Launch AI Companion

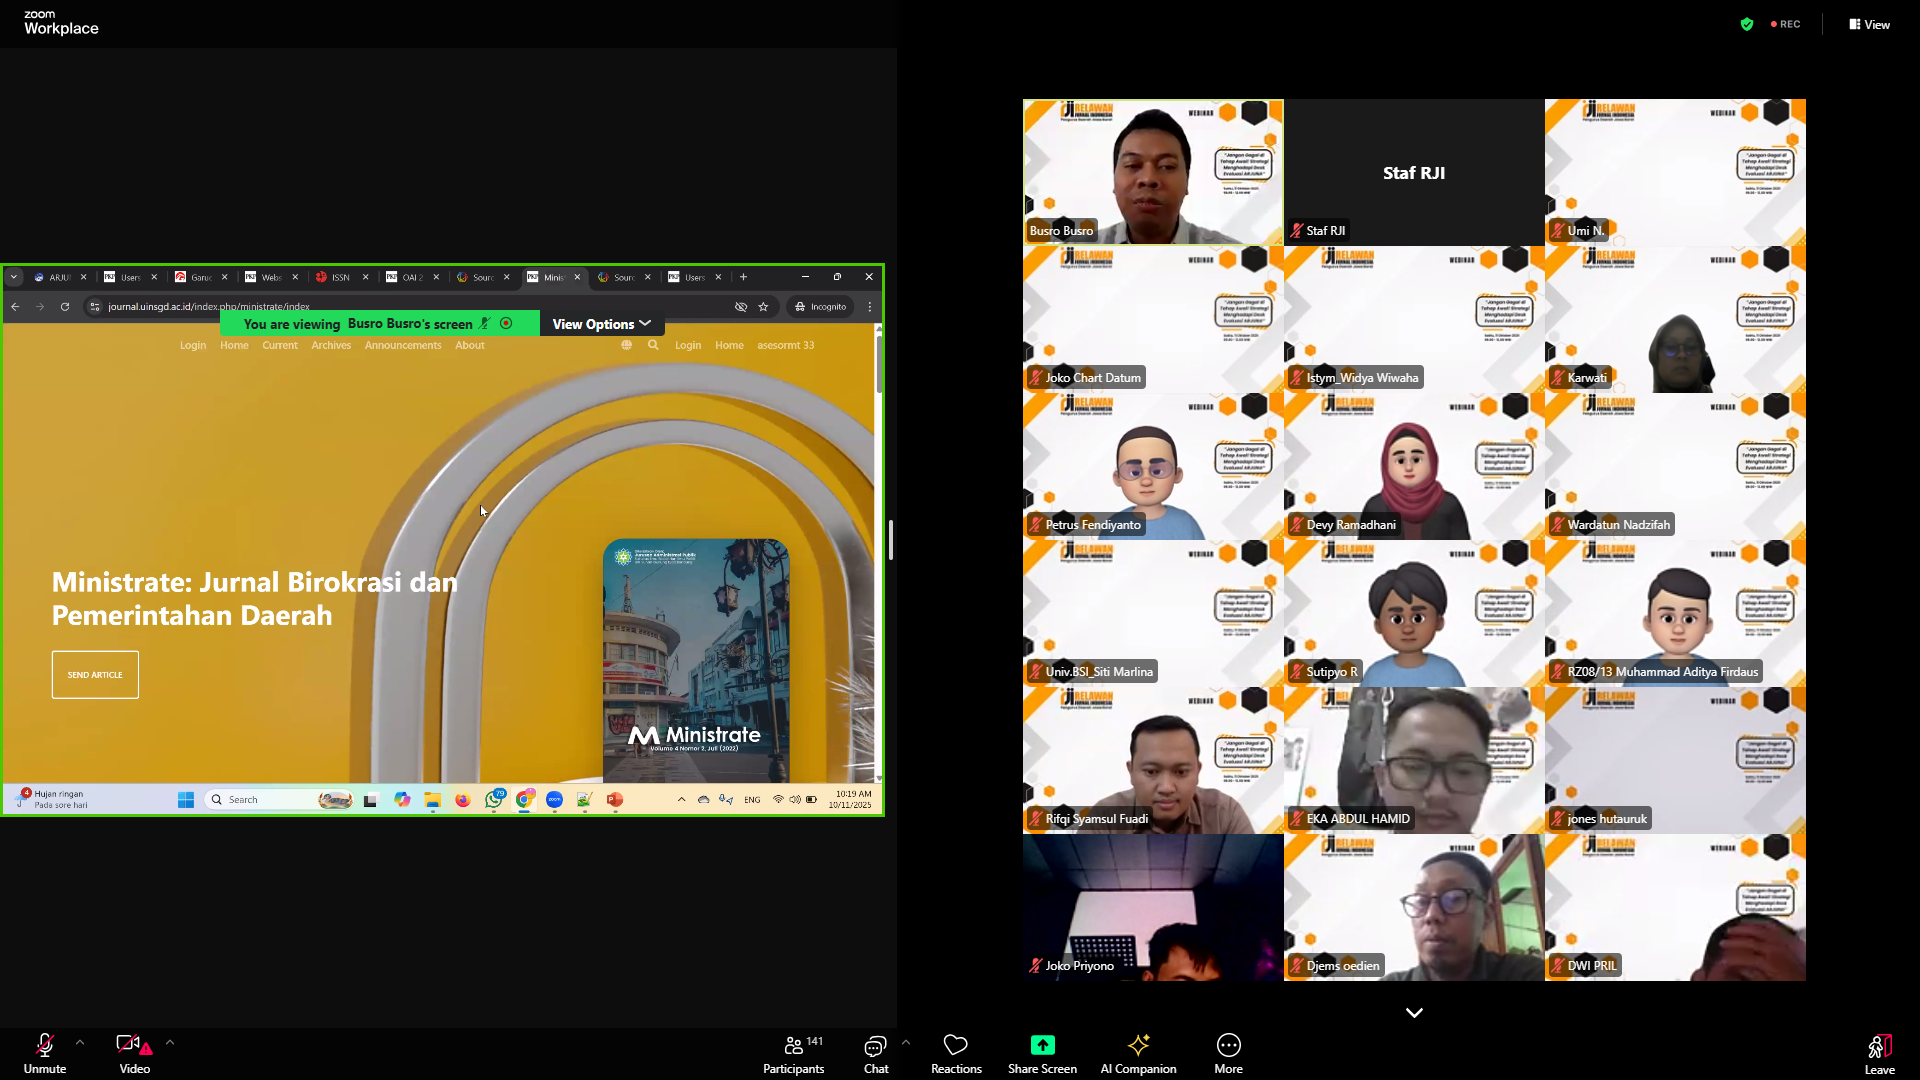[x=1138, y=1046]
